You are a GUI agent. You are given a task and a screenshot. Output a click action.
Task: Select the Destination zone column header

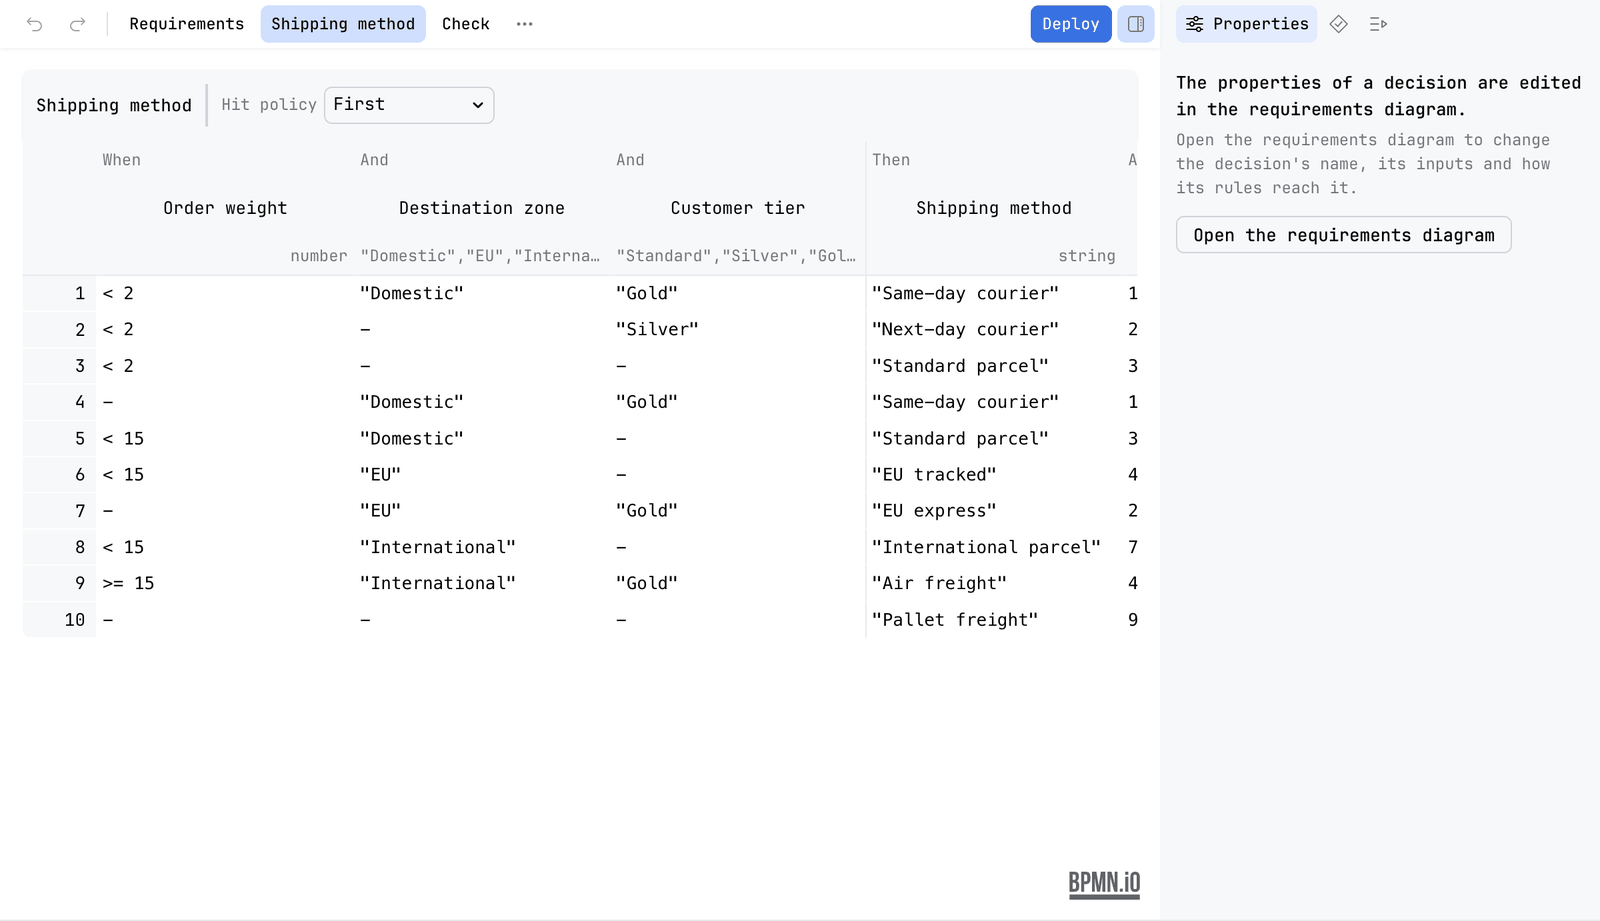[481, 208]
